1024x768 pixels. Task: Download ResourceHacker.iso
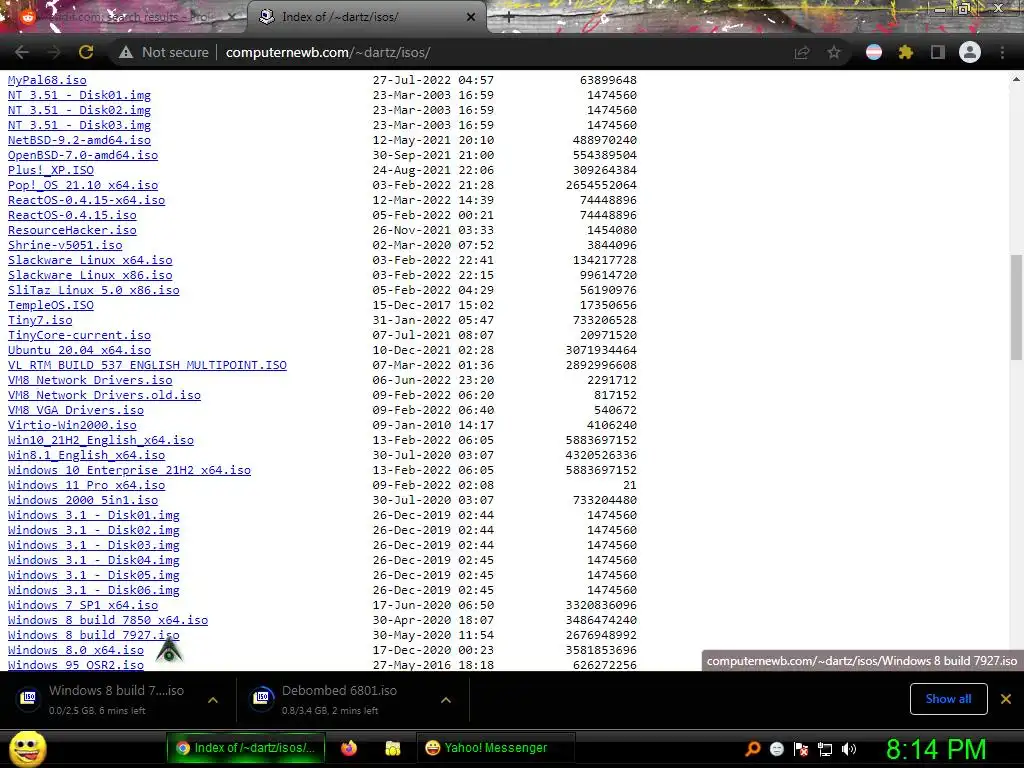point(72,231)
